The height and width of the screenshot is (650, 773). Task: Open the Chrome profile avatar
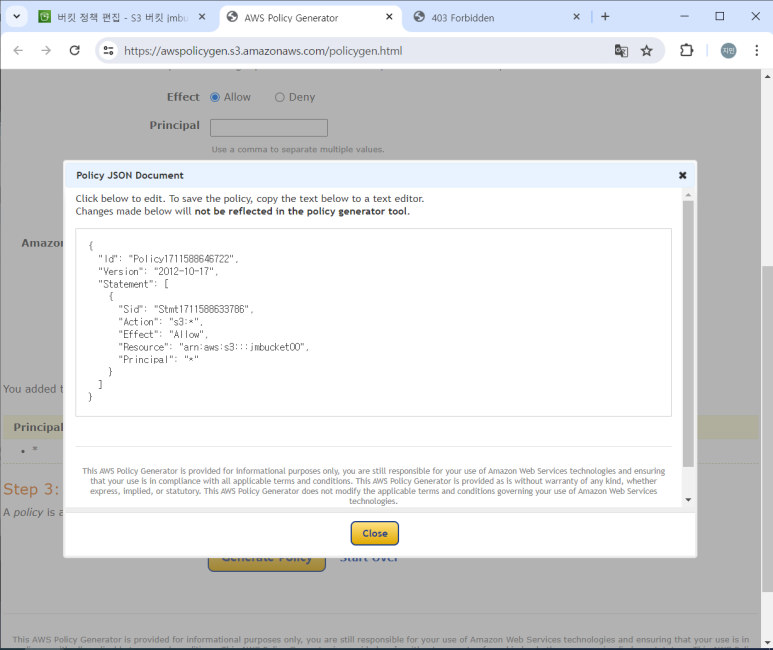728,50
